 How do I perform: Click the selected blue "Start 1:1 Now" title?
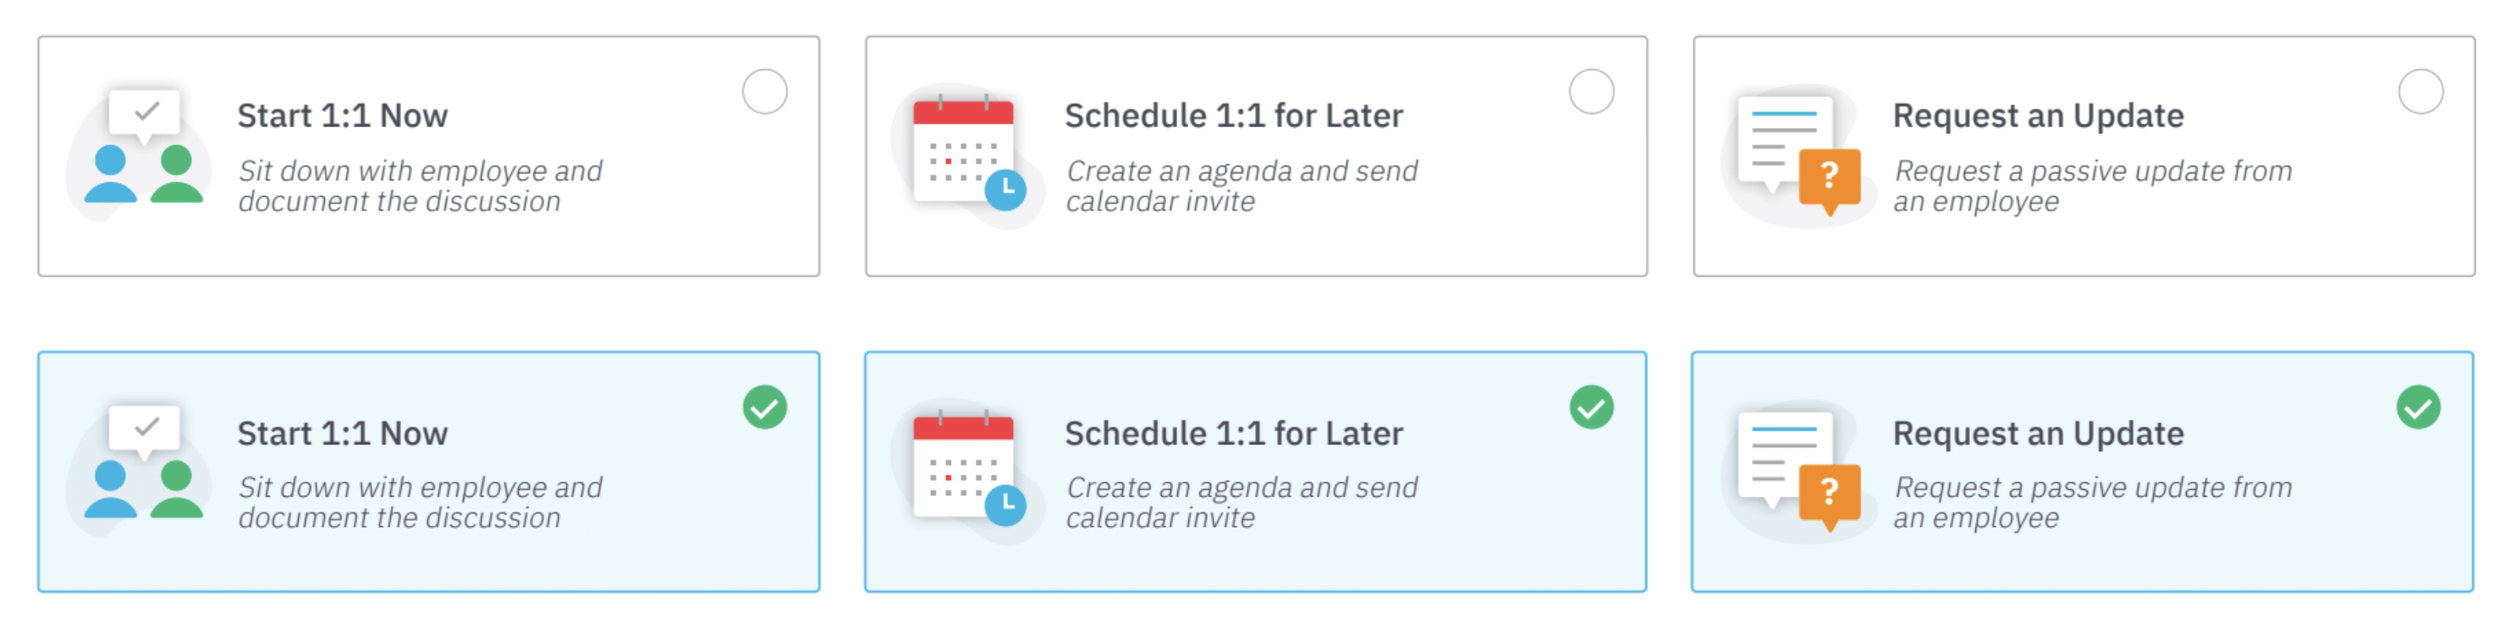coord(342,434)
